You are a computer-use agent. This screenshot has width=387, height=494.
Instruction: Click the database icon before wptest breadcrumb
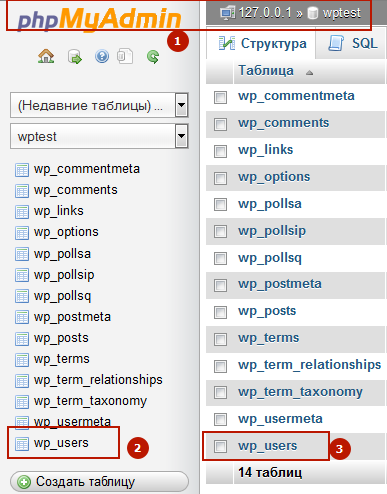click(312, 13)
